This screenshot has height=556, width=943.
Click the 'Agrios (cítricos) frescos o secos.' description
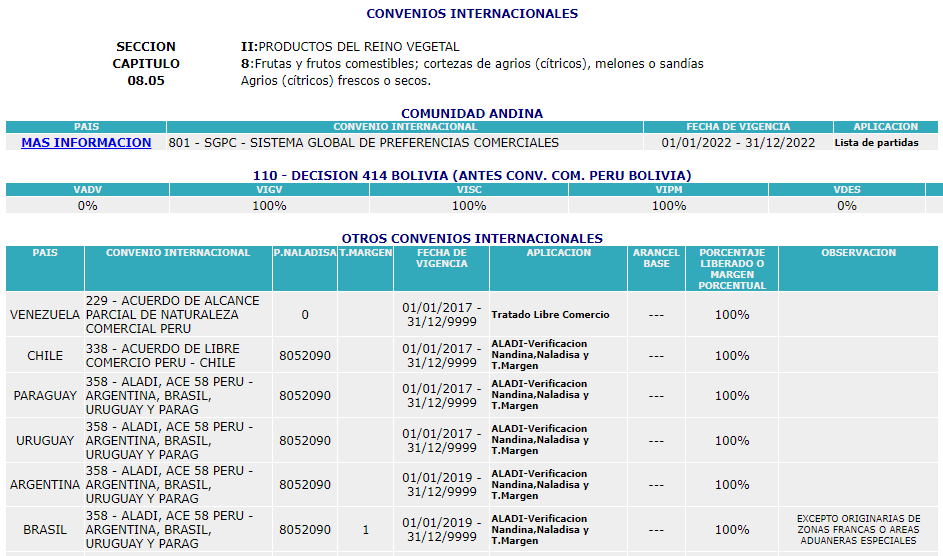point(336,81)
